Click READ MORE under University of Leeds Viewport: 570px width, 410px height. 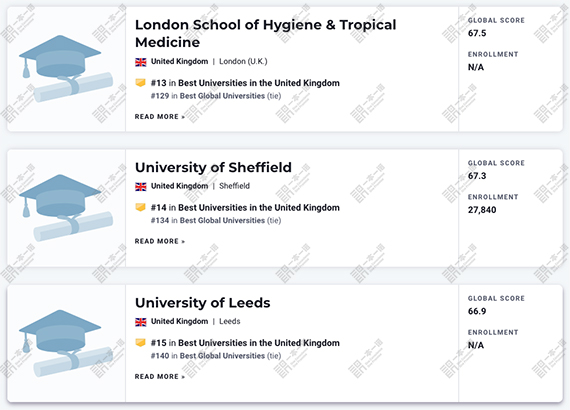pos(160,377)
